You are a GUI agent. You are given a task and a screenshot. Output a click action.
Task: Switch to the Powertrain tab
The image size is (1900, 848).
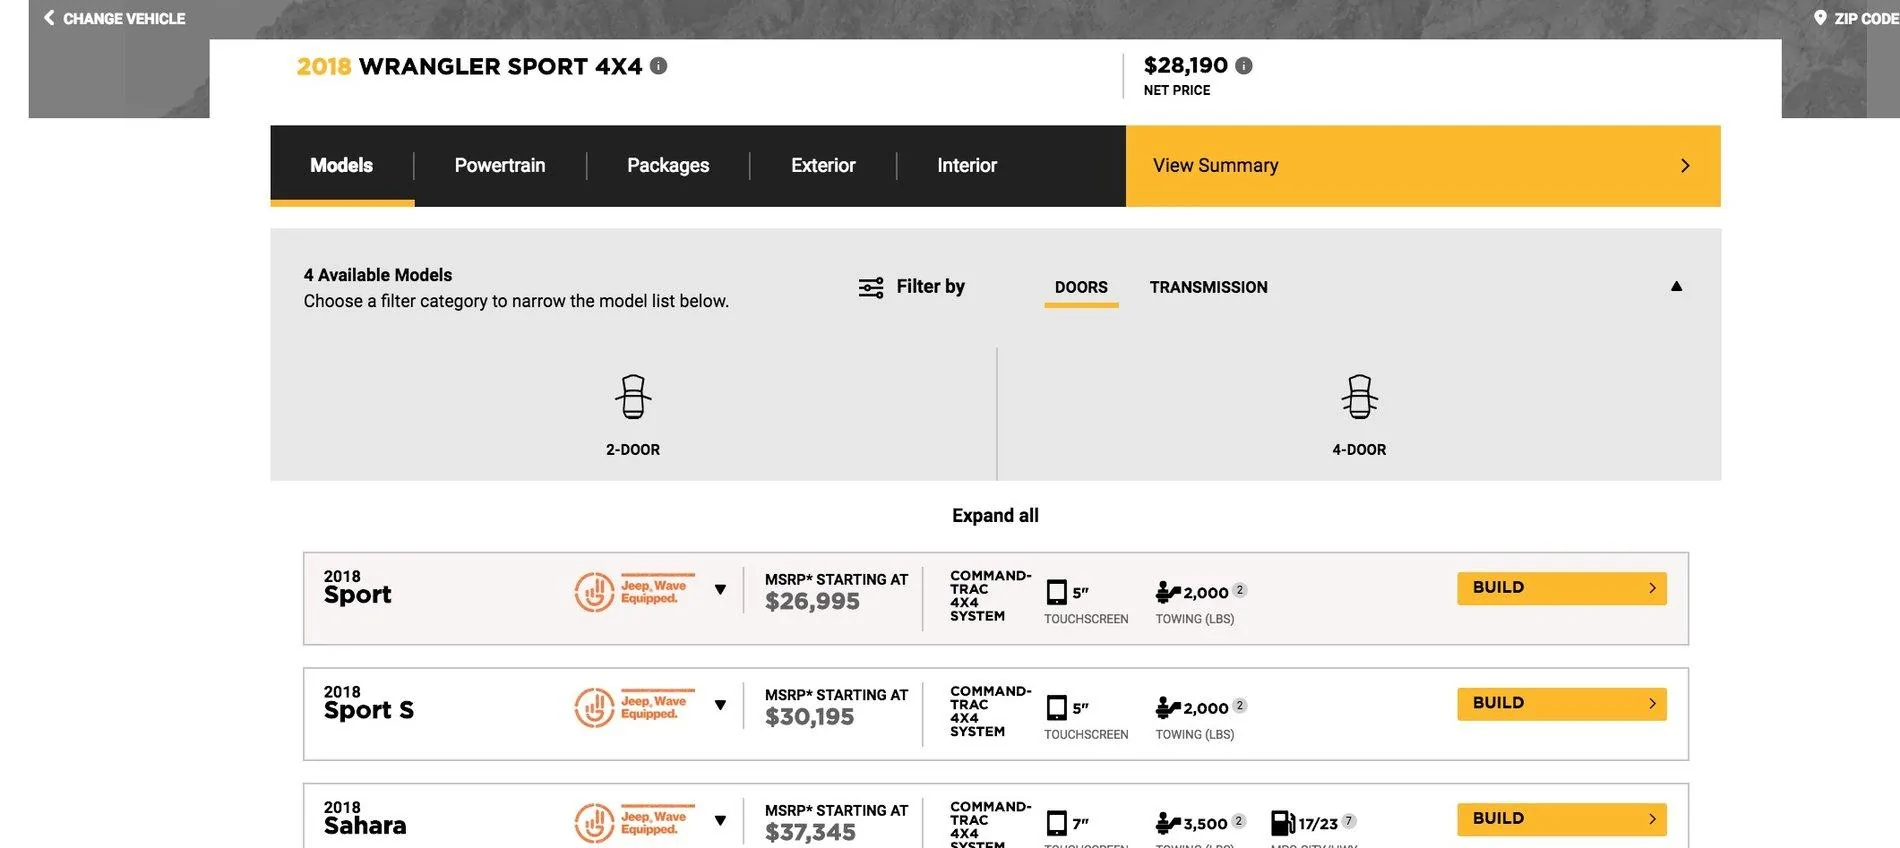click(x=500, y=166)
